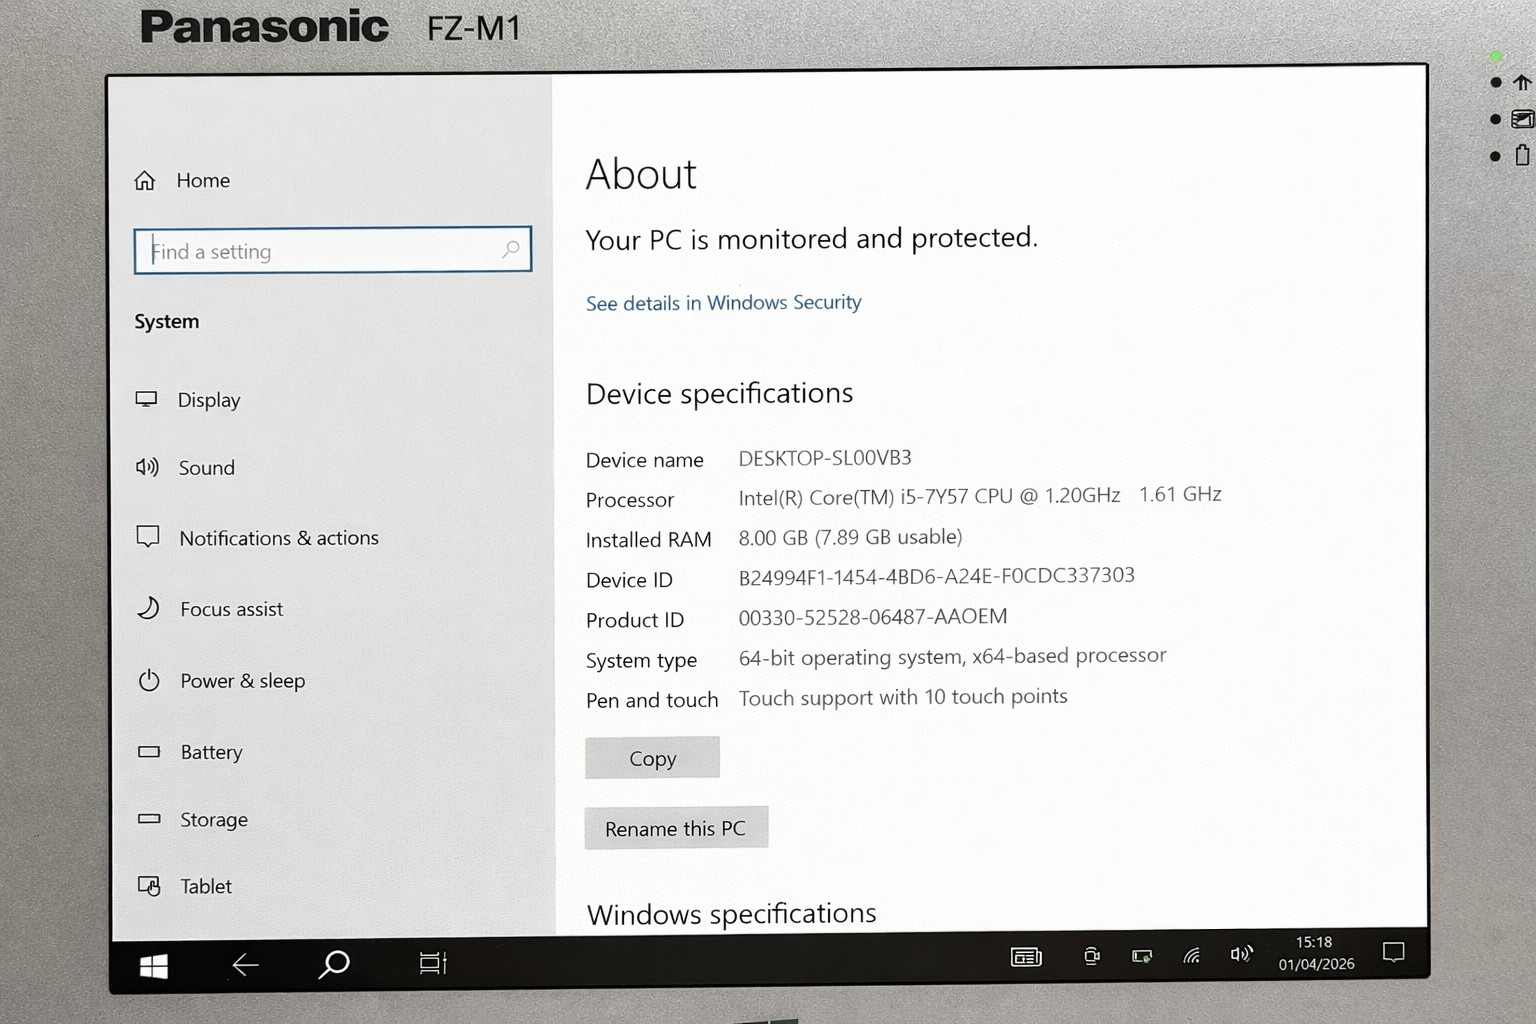The image size is (1536, 1024).
Task: Select the RAM value 8.00 GB (7.89 GB usable)
Action: (x=850, y=537)
